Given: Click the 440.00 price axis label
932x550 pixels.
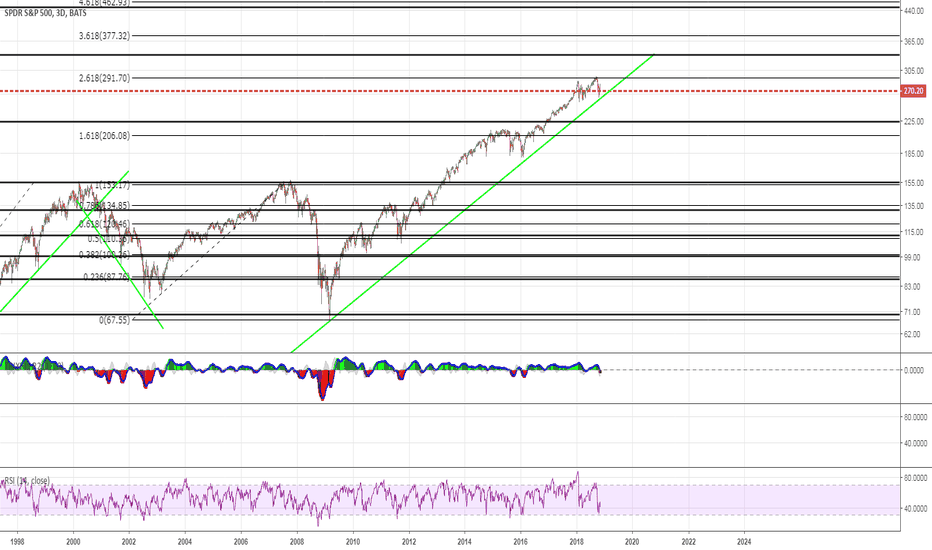Looking at the screenshot, I should (914, 11).
